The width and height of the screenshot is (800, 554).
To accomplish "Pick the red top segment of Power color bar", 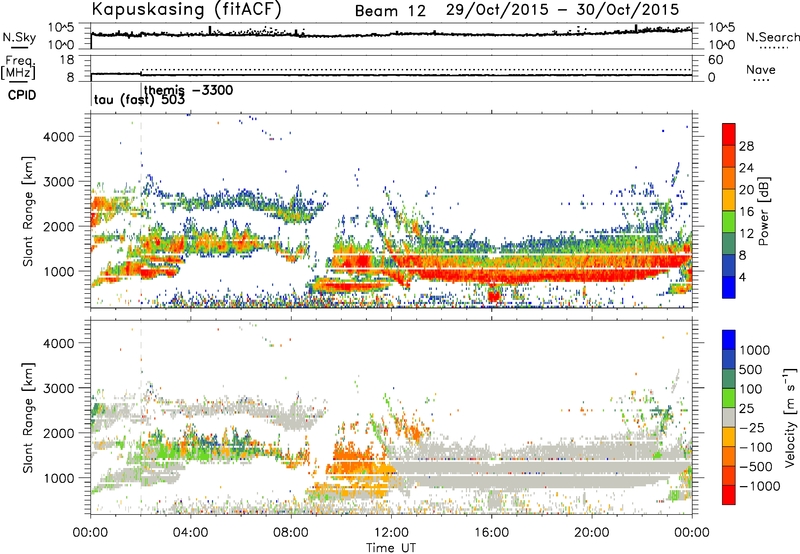I will pos(729,134).
